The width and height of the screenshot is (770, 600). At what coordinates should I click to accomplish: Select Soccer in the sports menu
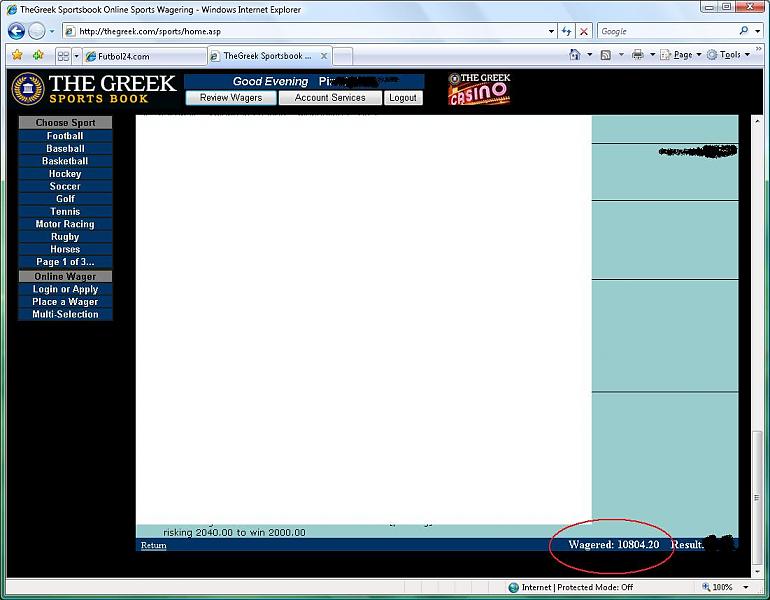(x=65, y=186)
